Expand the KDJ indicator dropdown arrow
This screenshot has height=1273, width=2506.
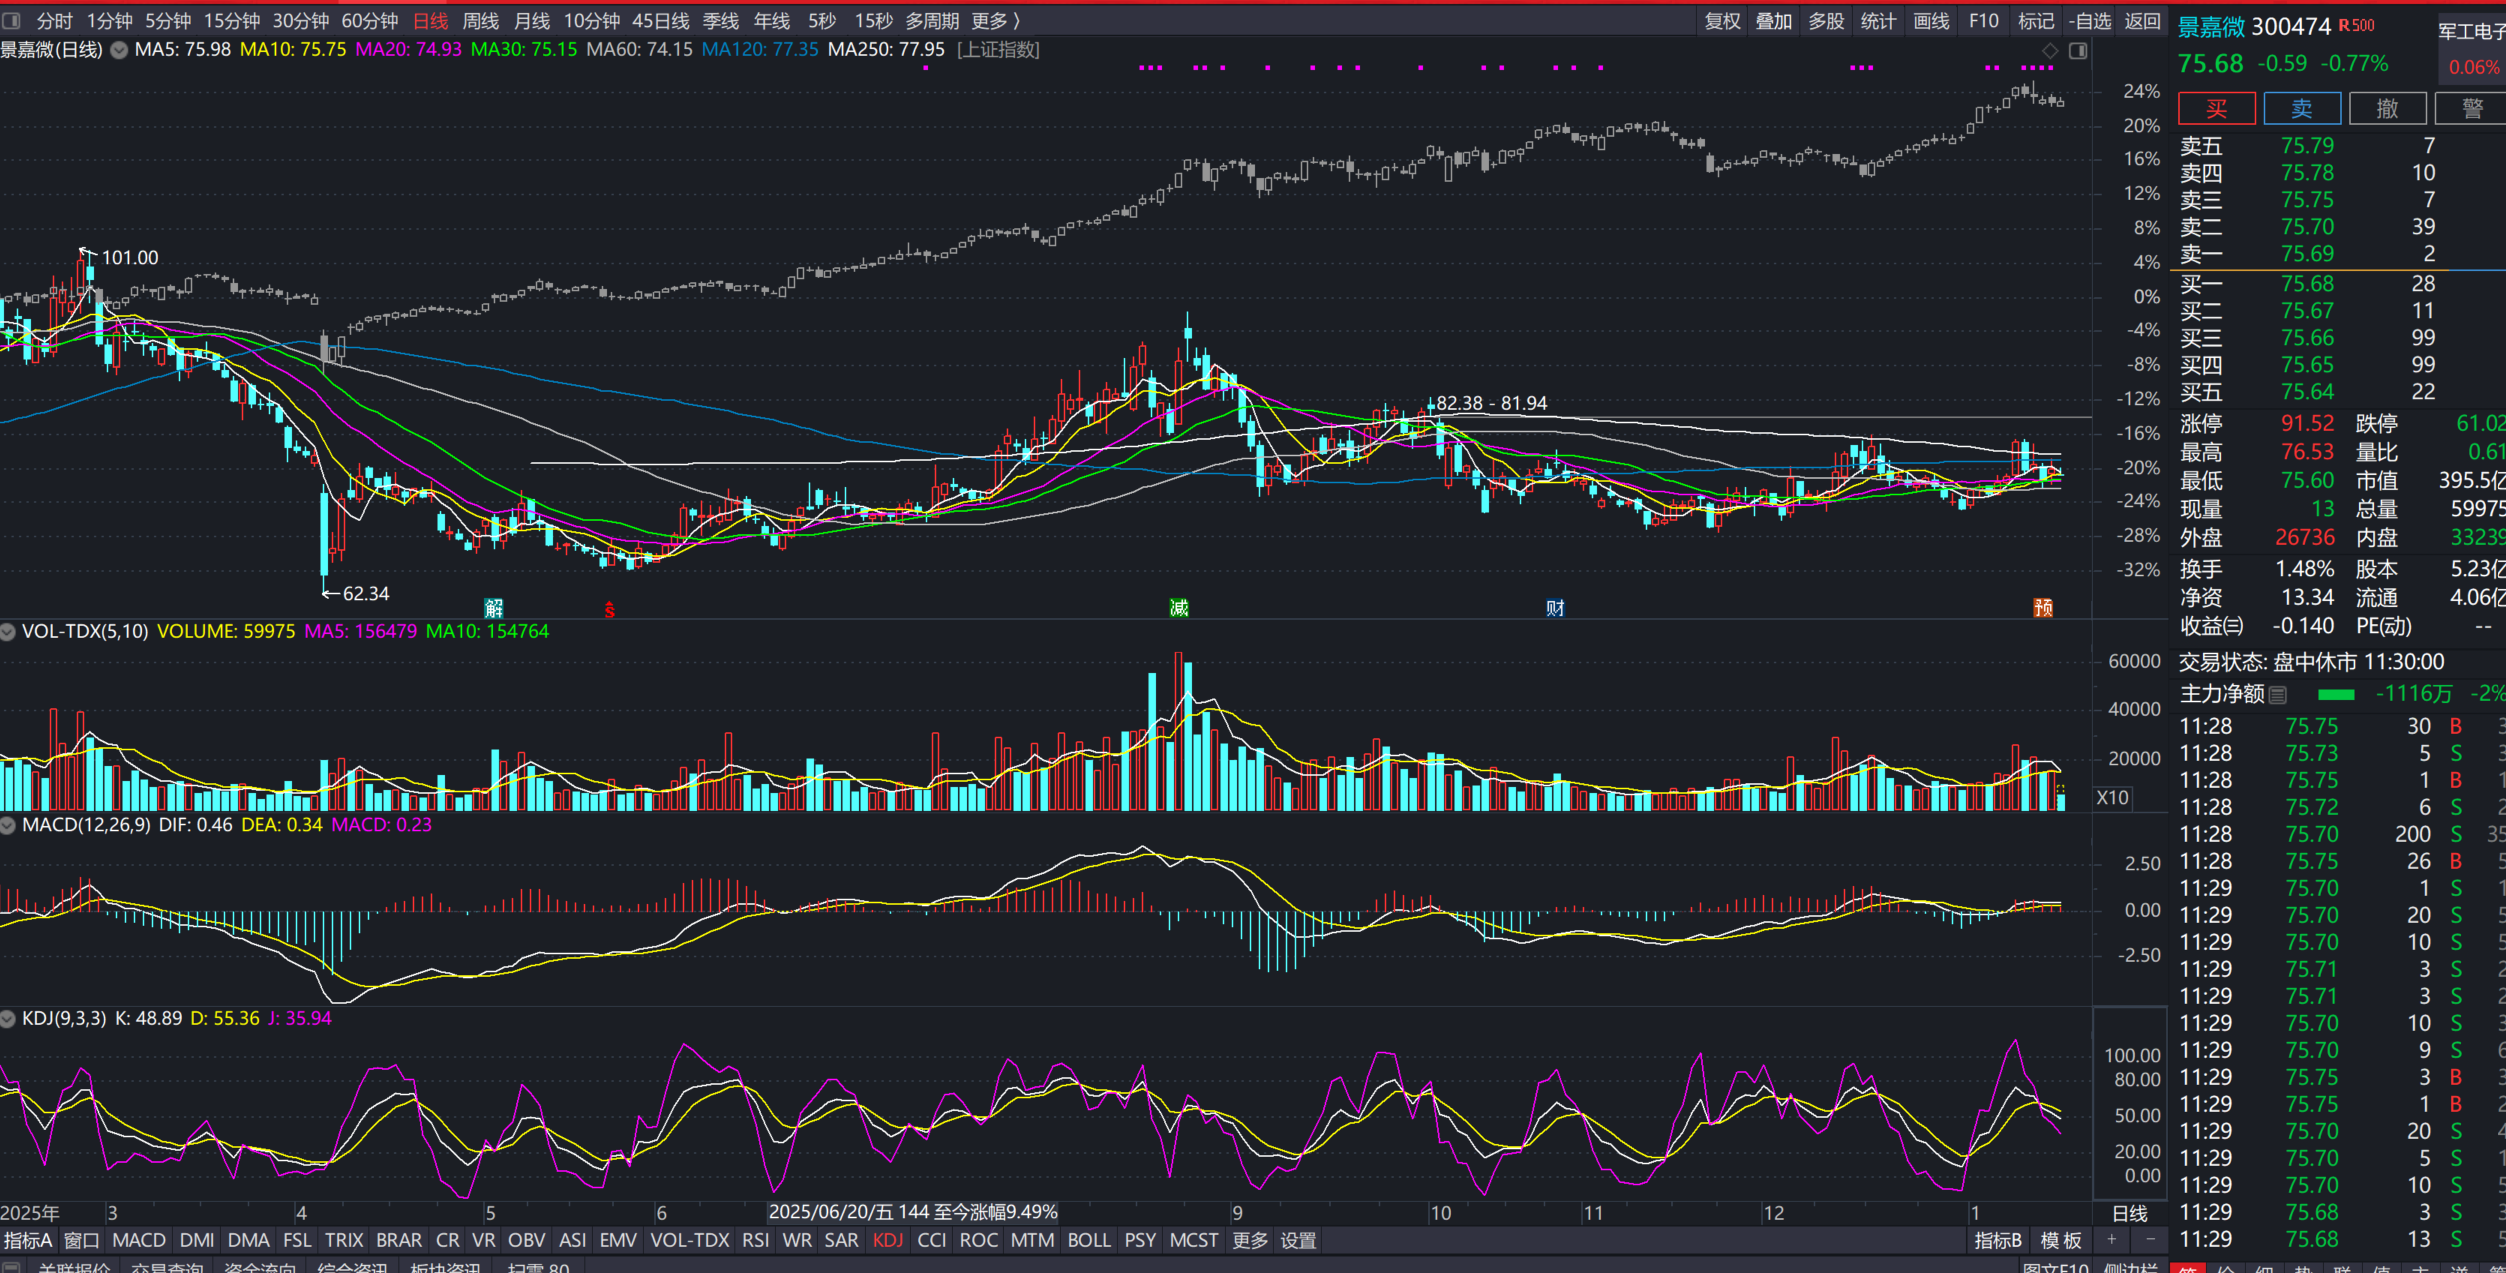click(8, 1019)
